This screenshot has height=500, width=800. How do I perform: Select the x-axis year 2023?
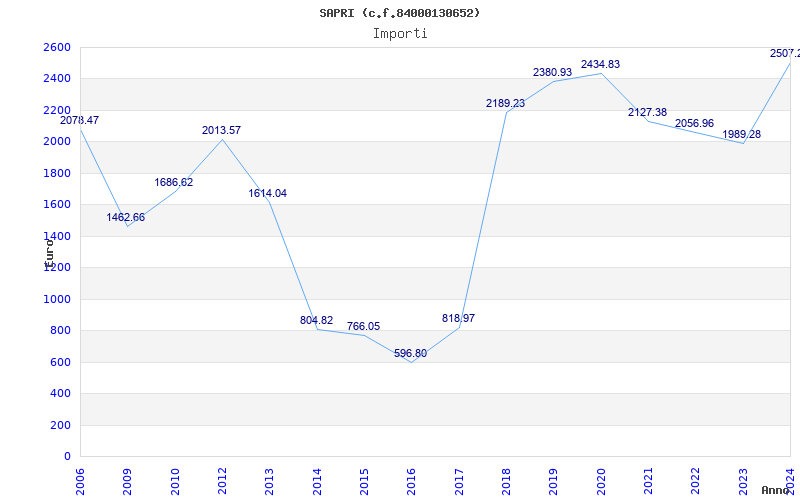(743, 481)
